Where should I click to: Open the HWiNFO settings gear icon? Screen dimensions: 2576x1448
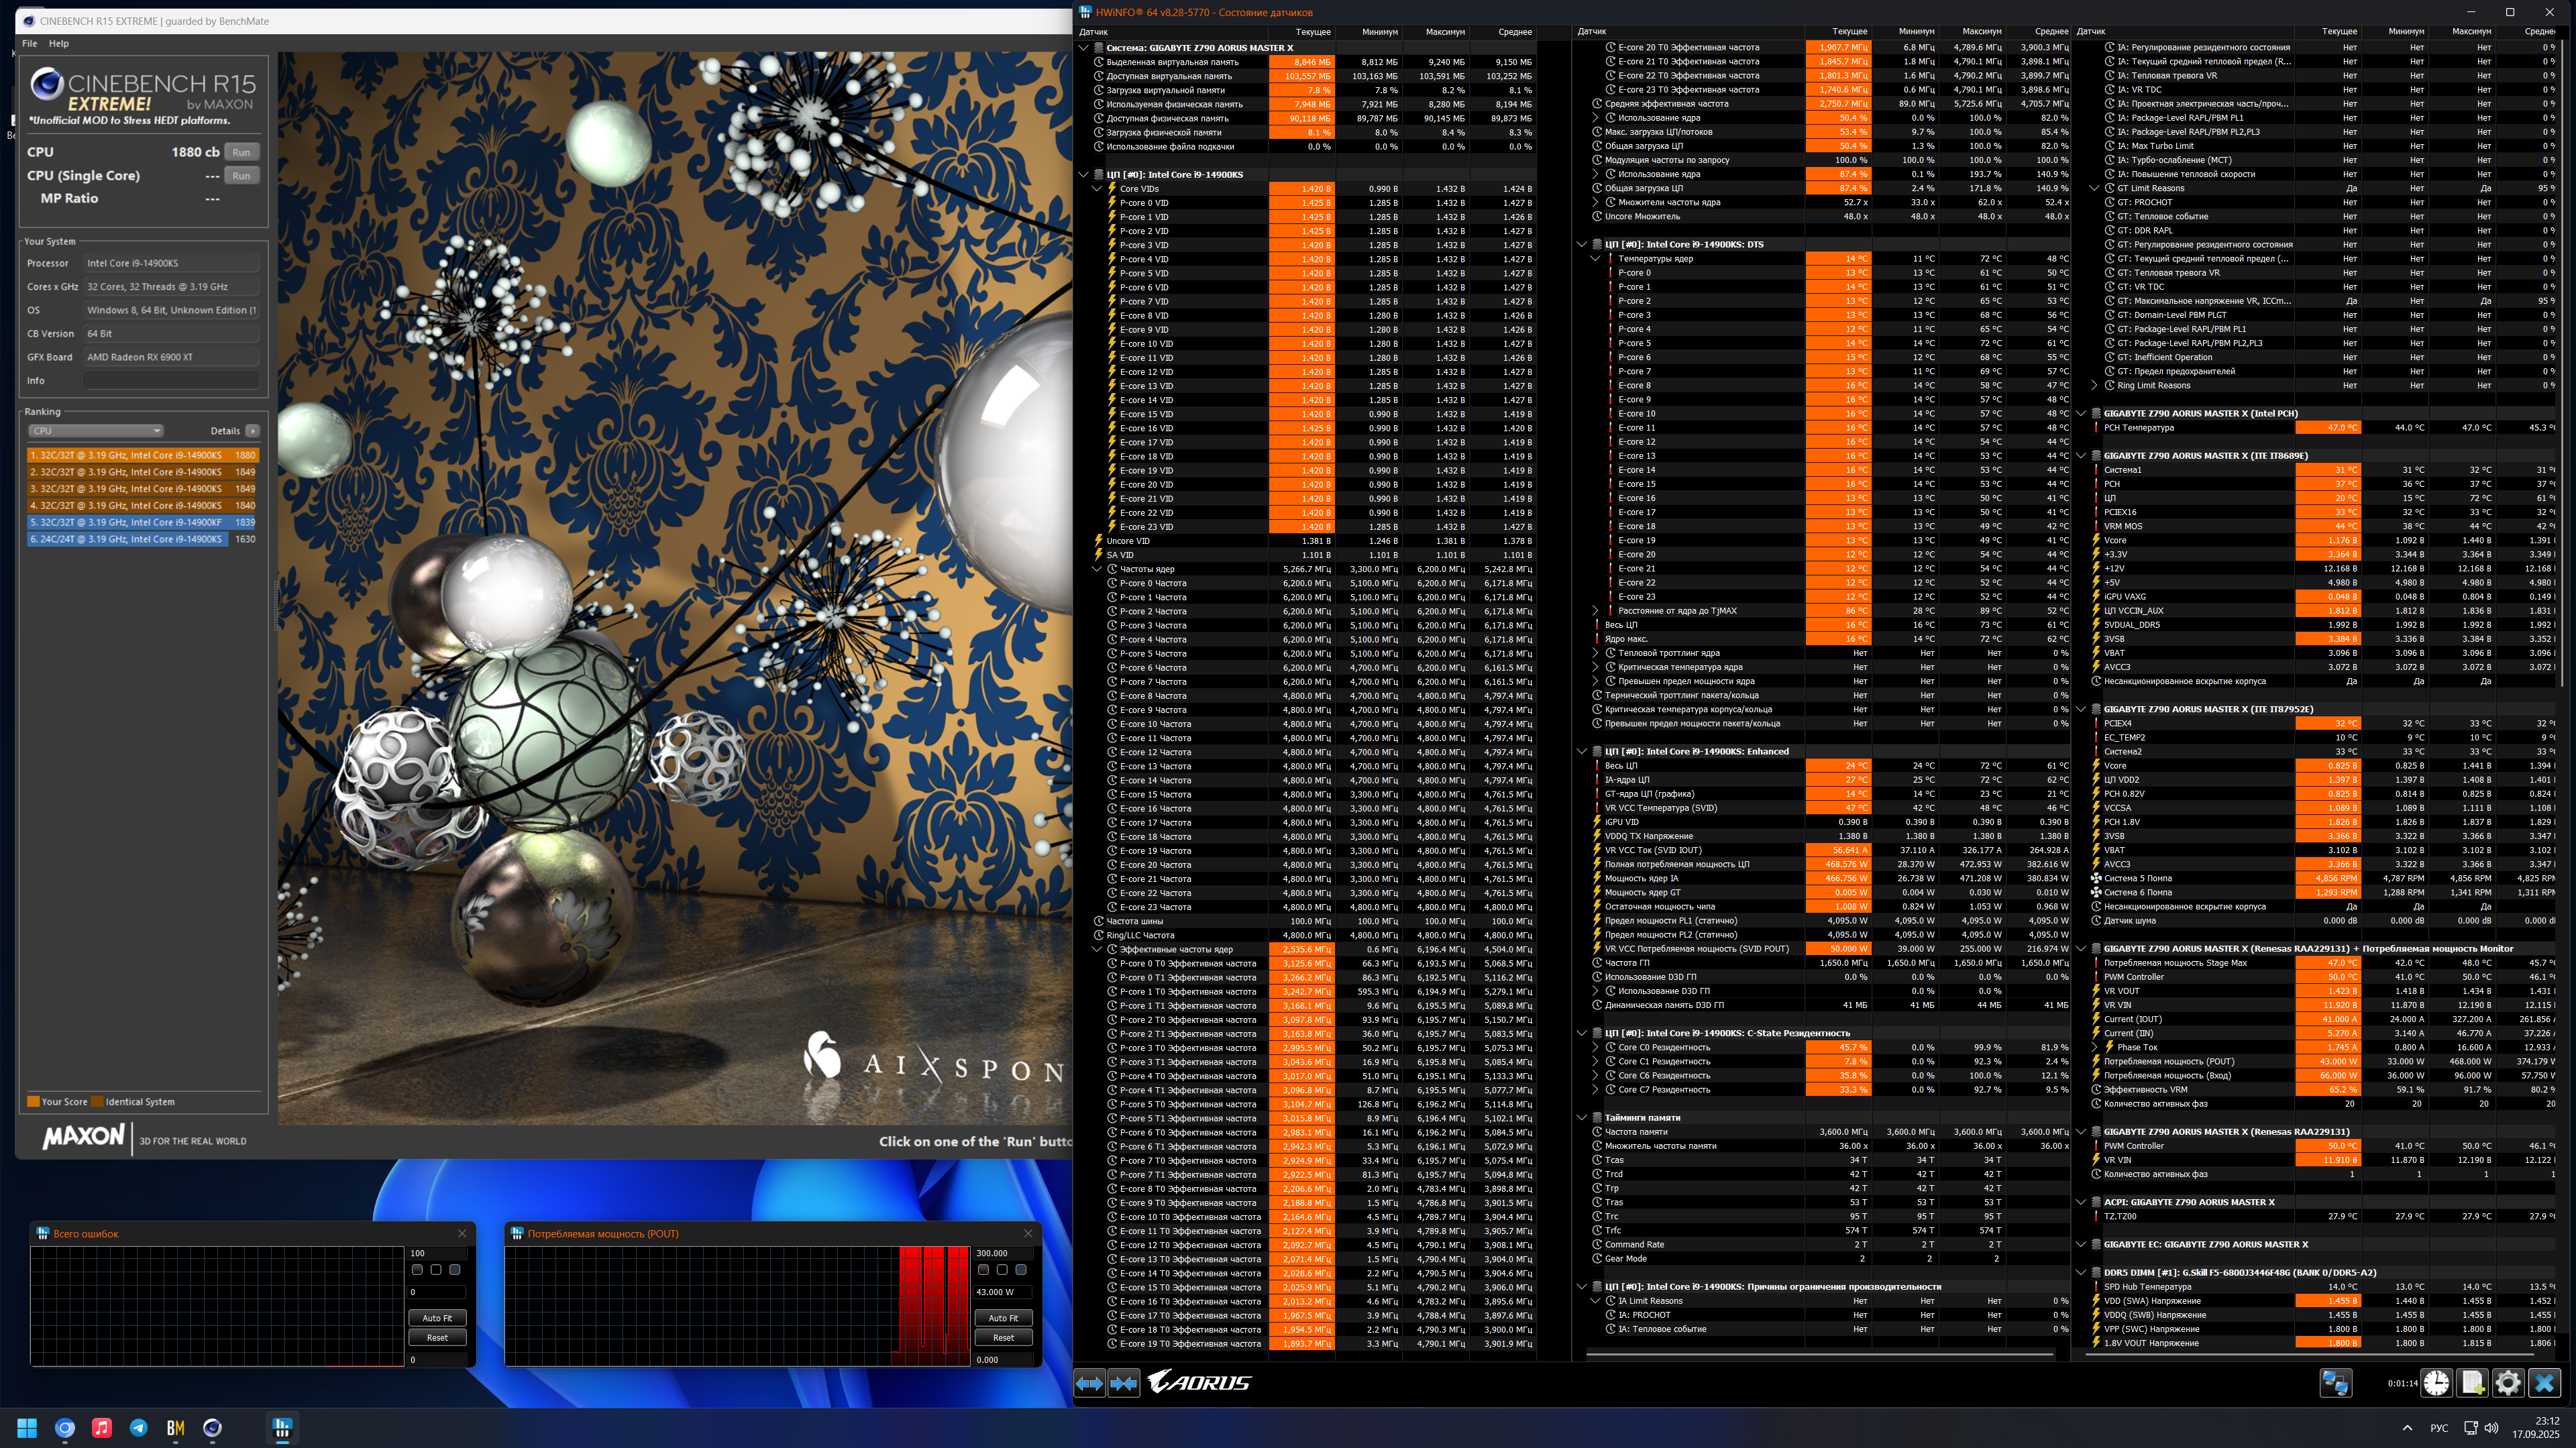2508,1383
